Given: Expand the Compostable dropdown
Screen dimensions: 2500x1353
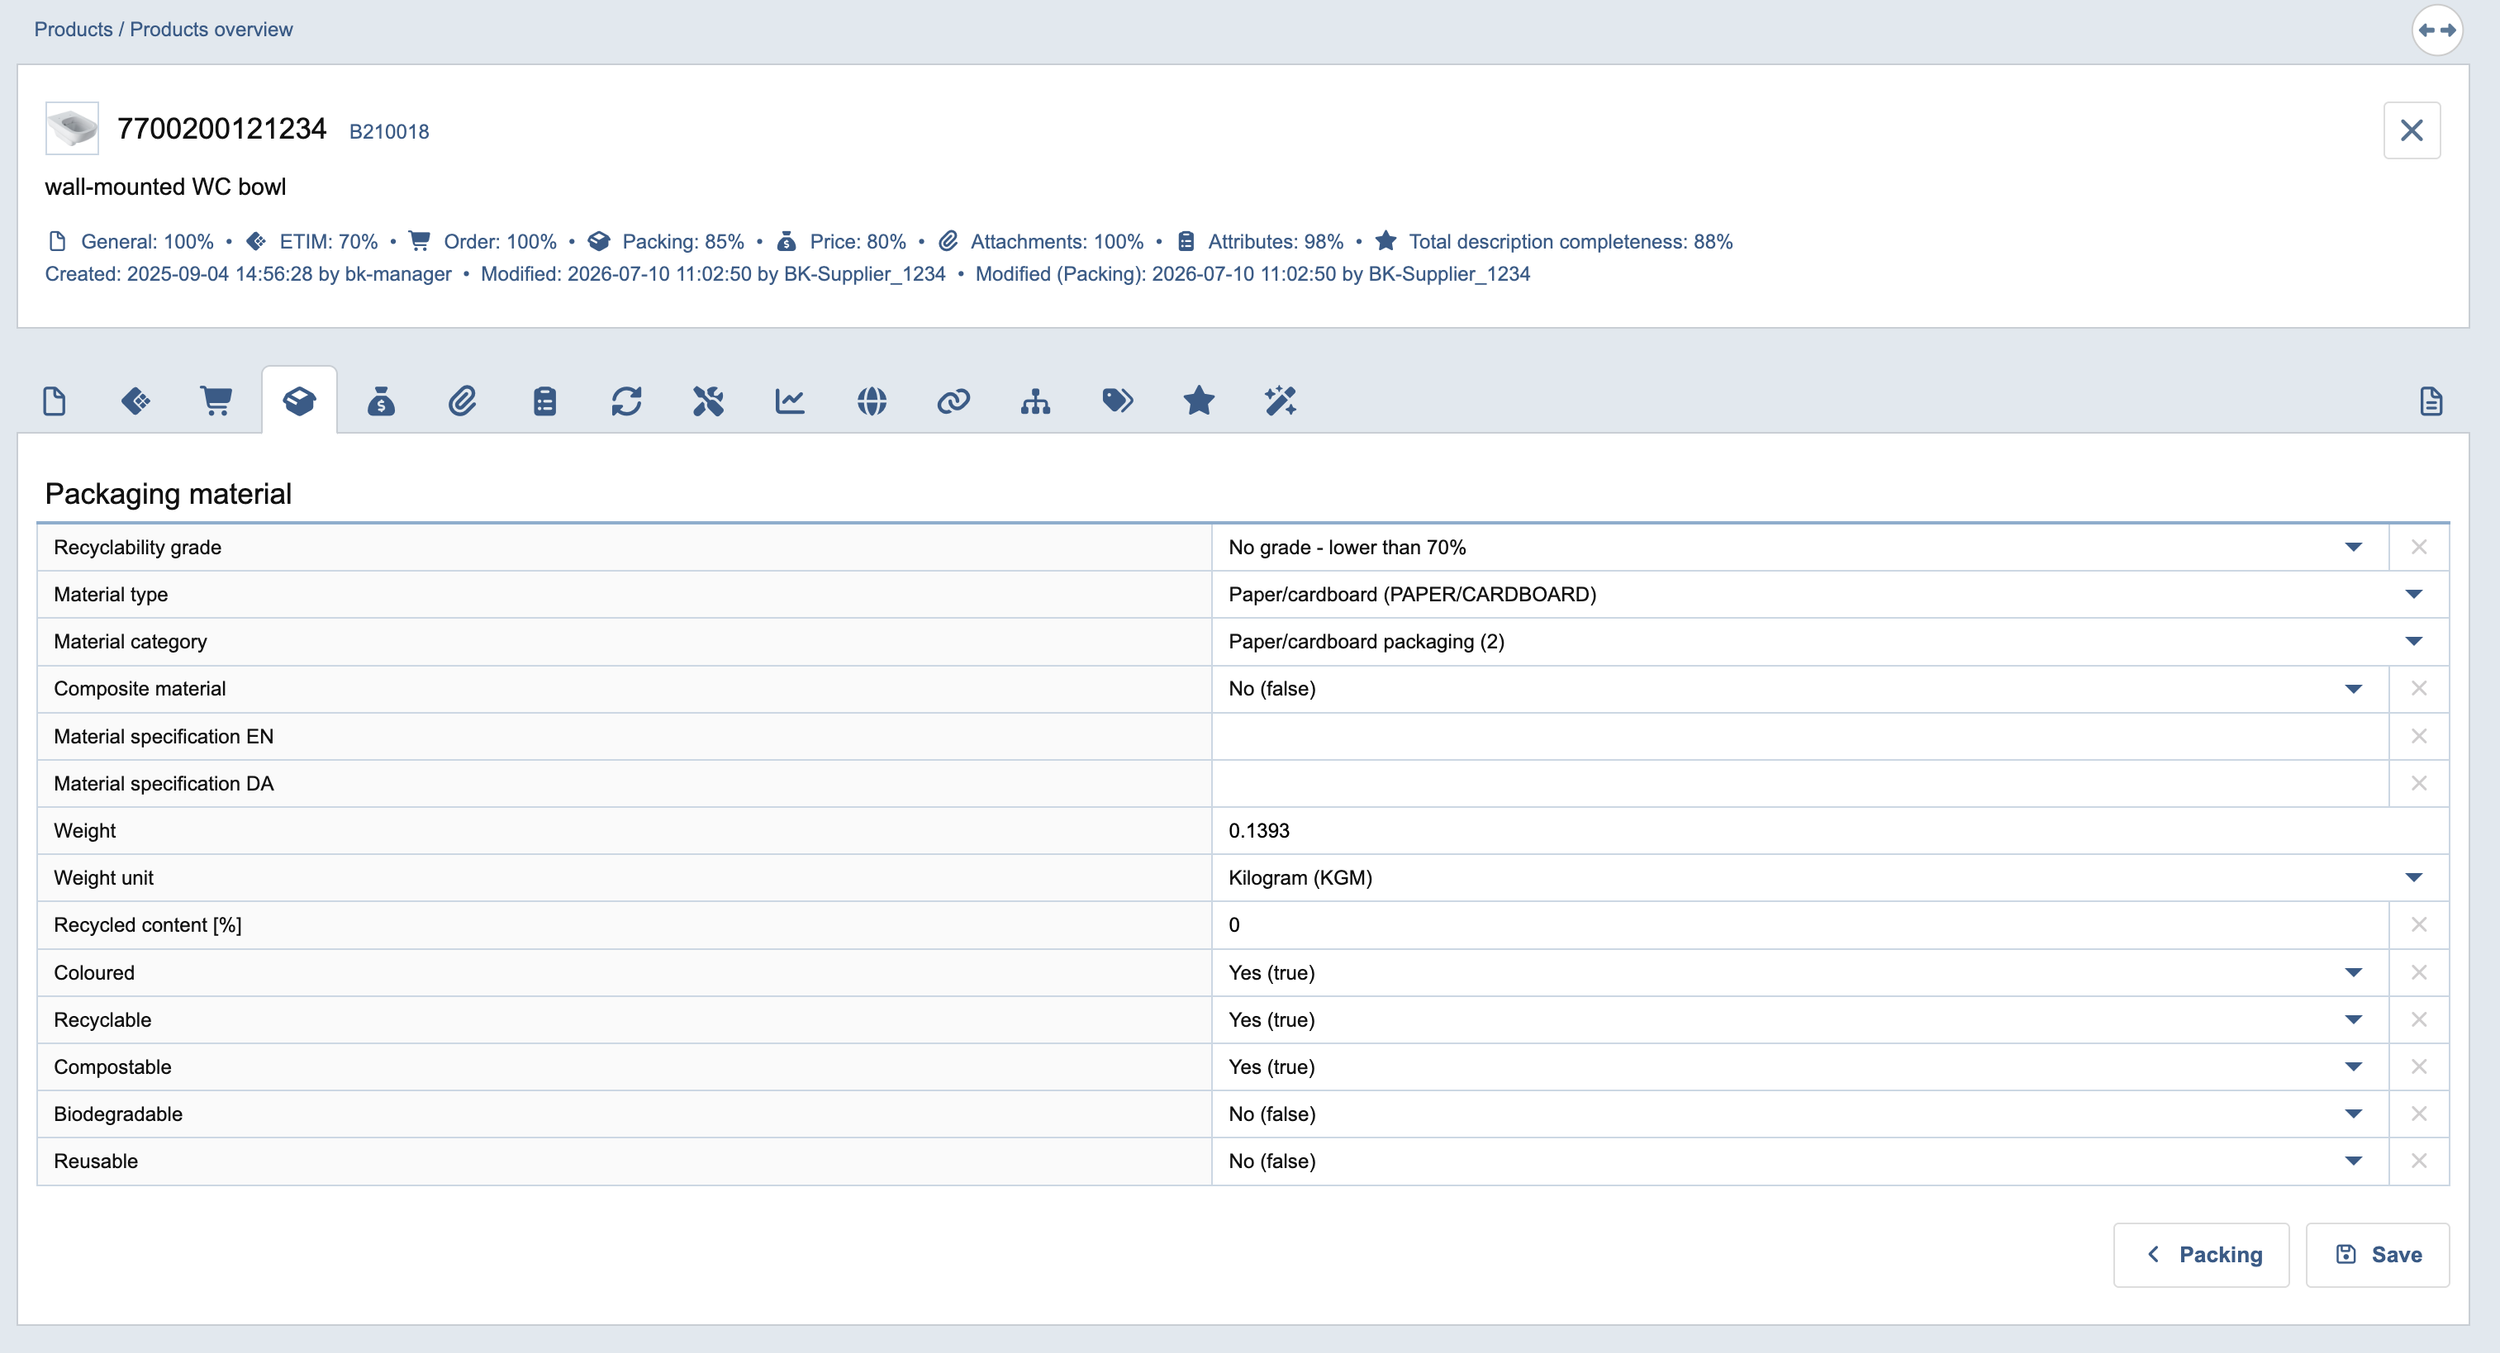Looking at the screenshot, I should pos(2354,1067).
